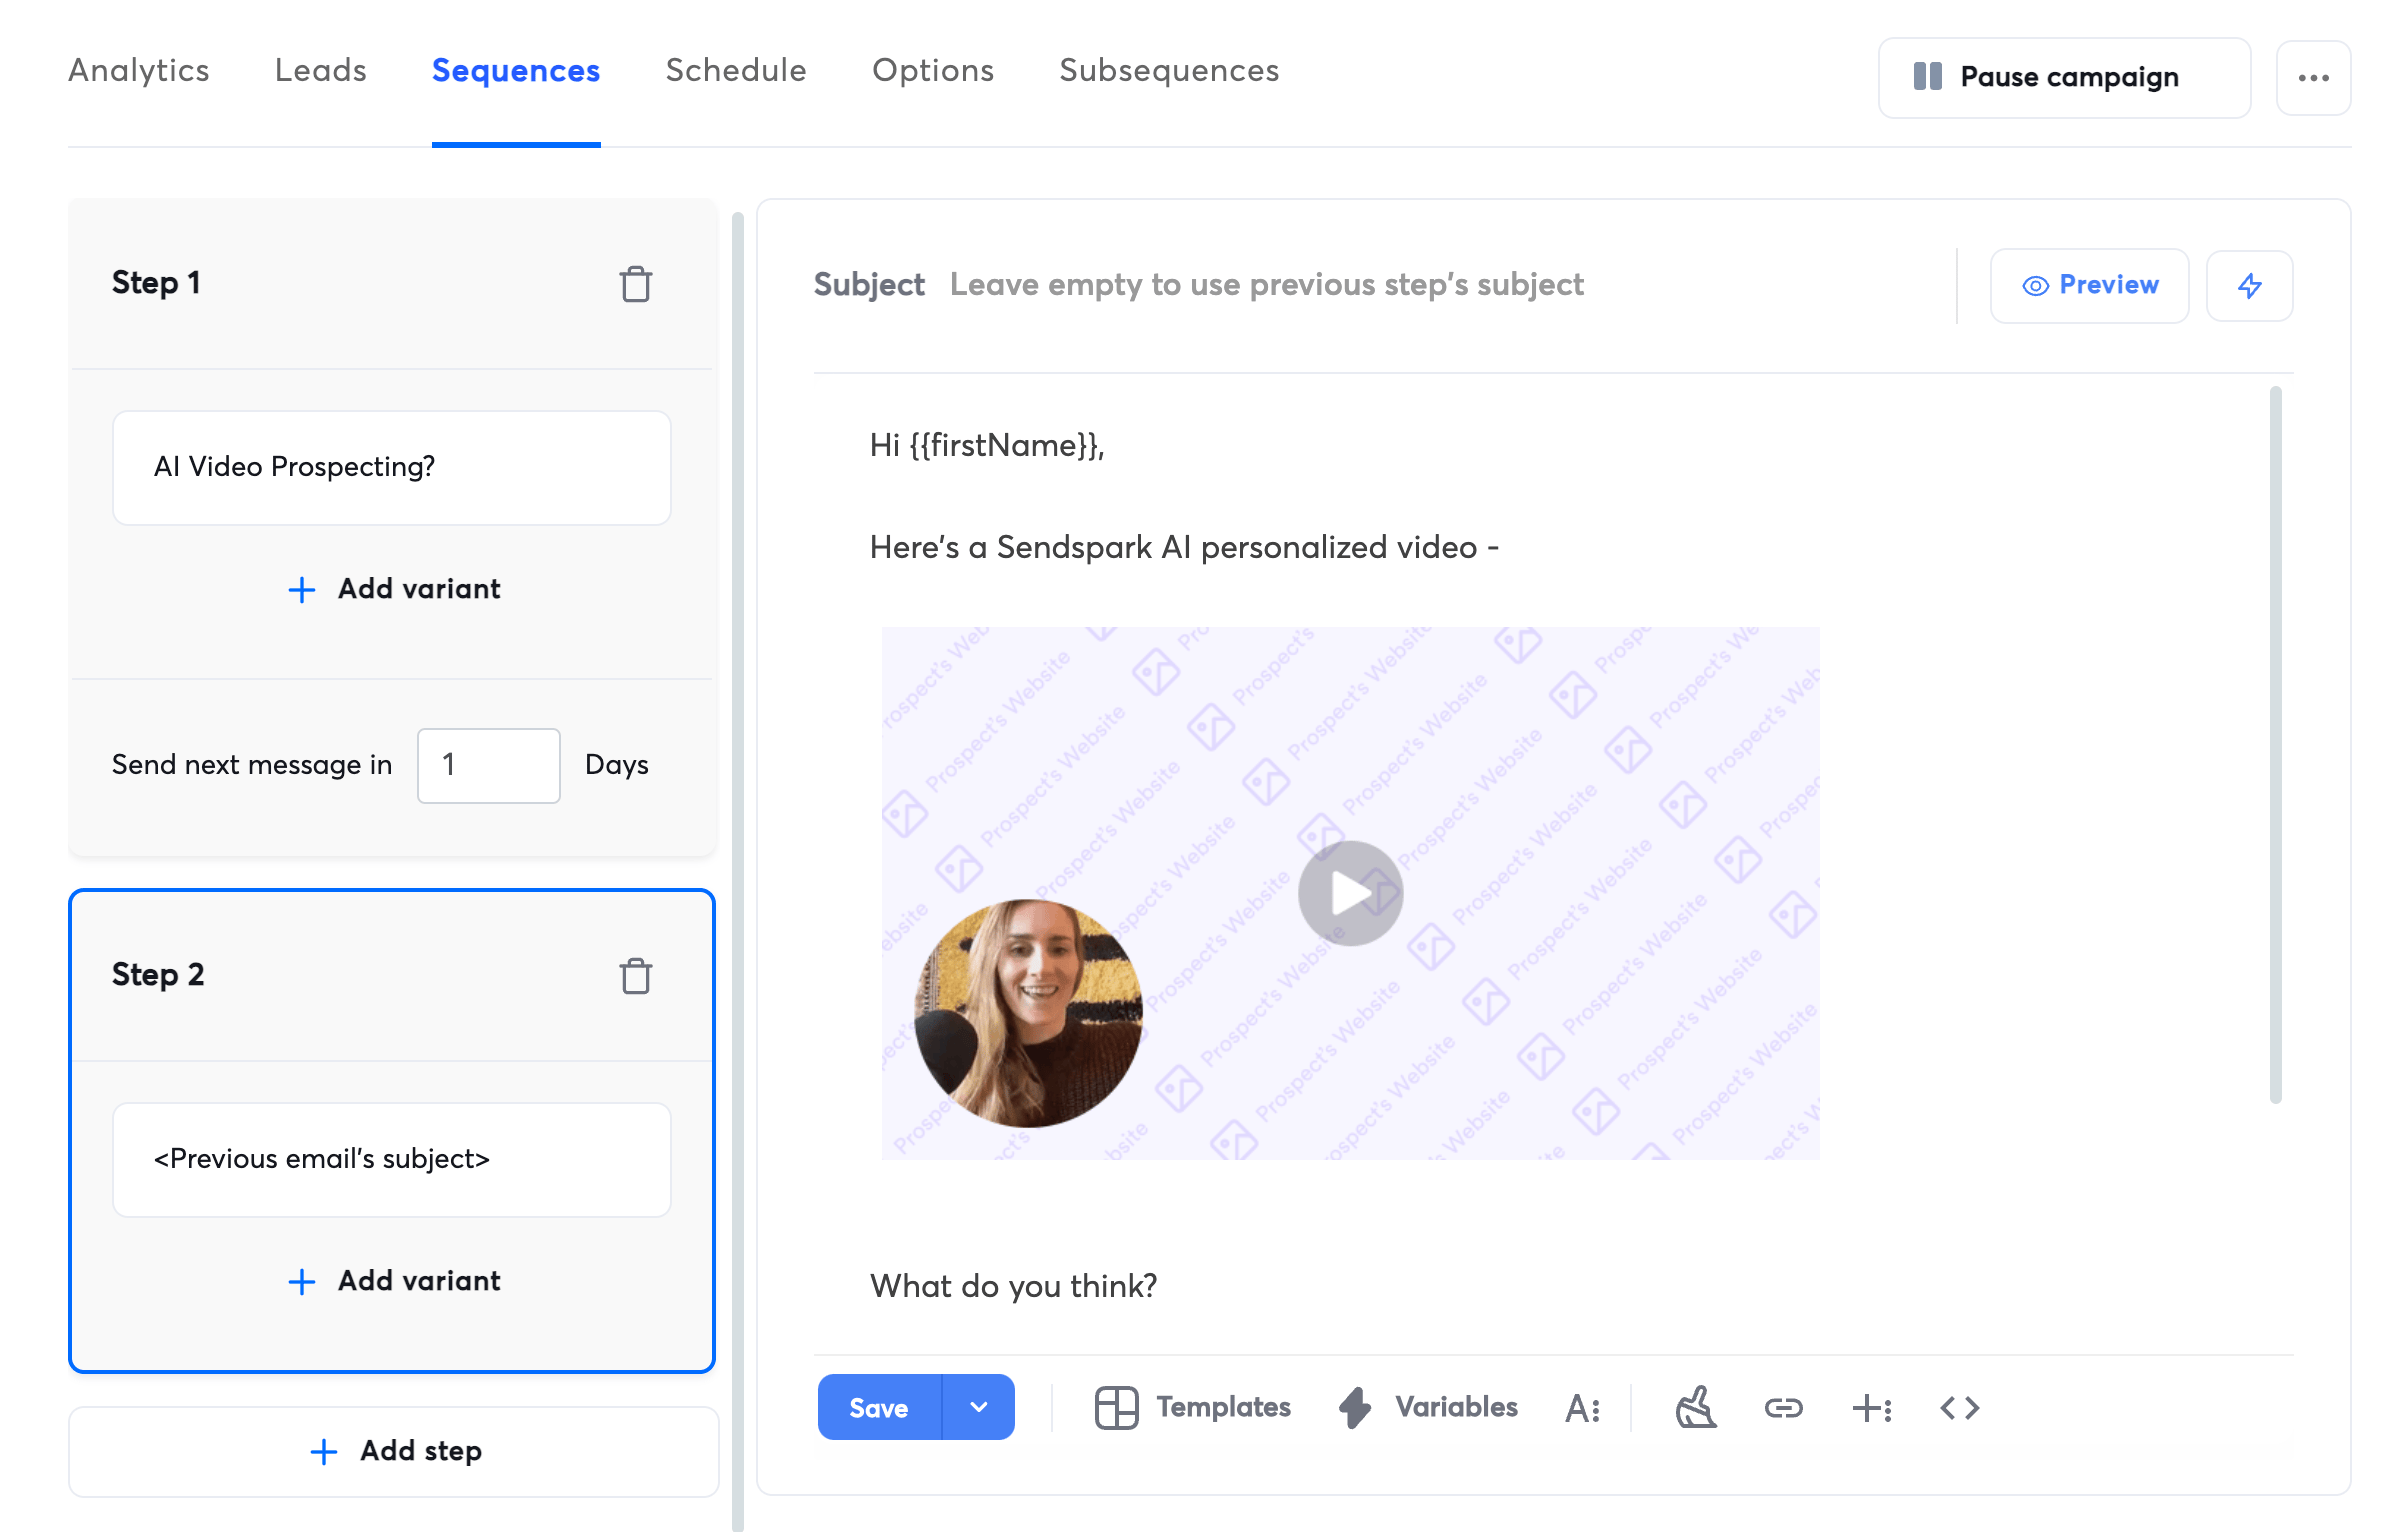Play the embedded Sendspark video
Screen dimensions: 2396x1532
point(1350,893)
